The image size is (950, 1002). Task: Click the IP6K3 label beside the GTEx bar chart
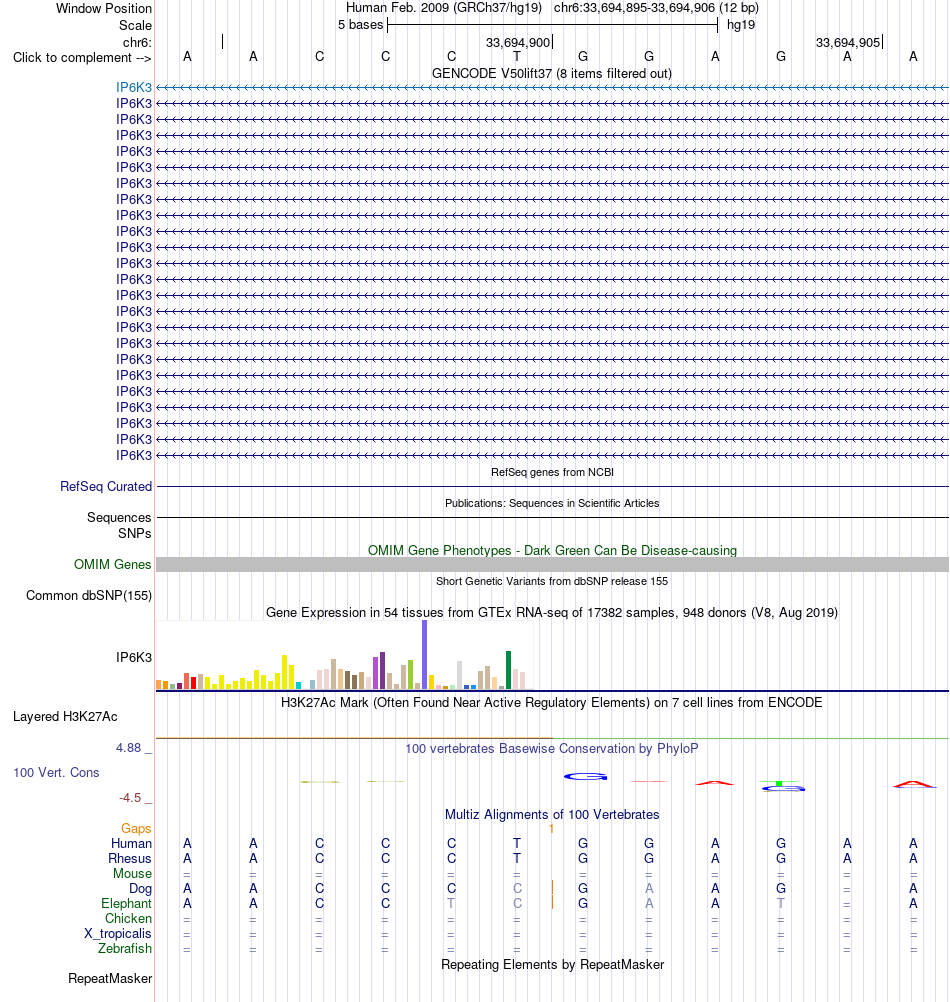[134, 657]
